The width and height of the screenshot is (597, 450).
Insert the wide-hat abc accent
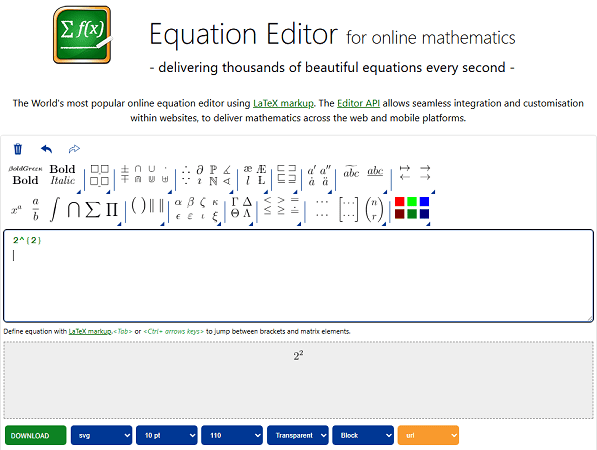tap(351, 172)
